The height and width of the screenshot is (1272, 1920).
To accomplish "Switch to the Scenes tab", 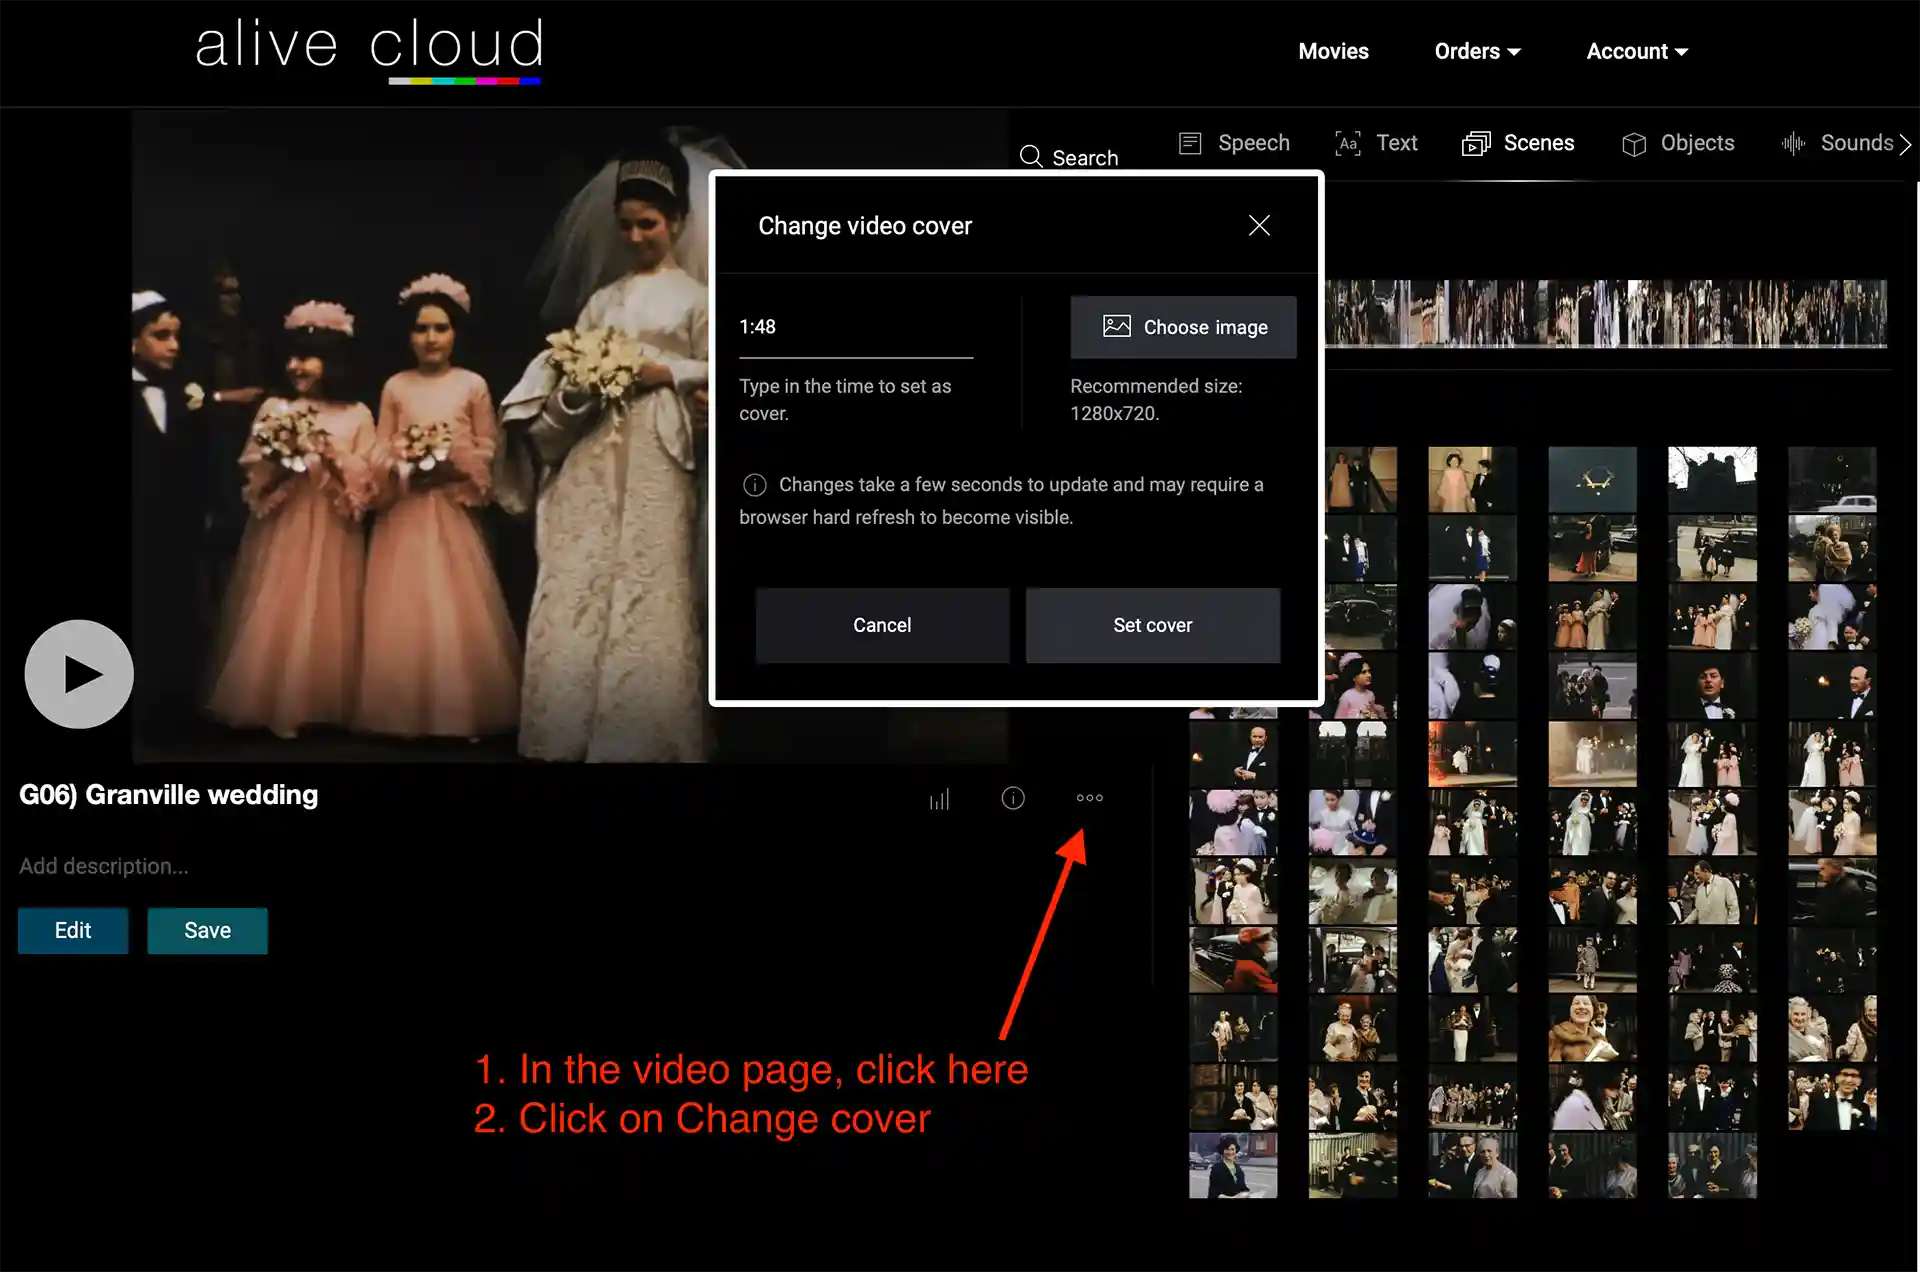I will coord(1518,143).
